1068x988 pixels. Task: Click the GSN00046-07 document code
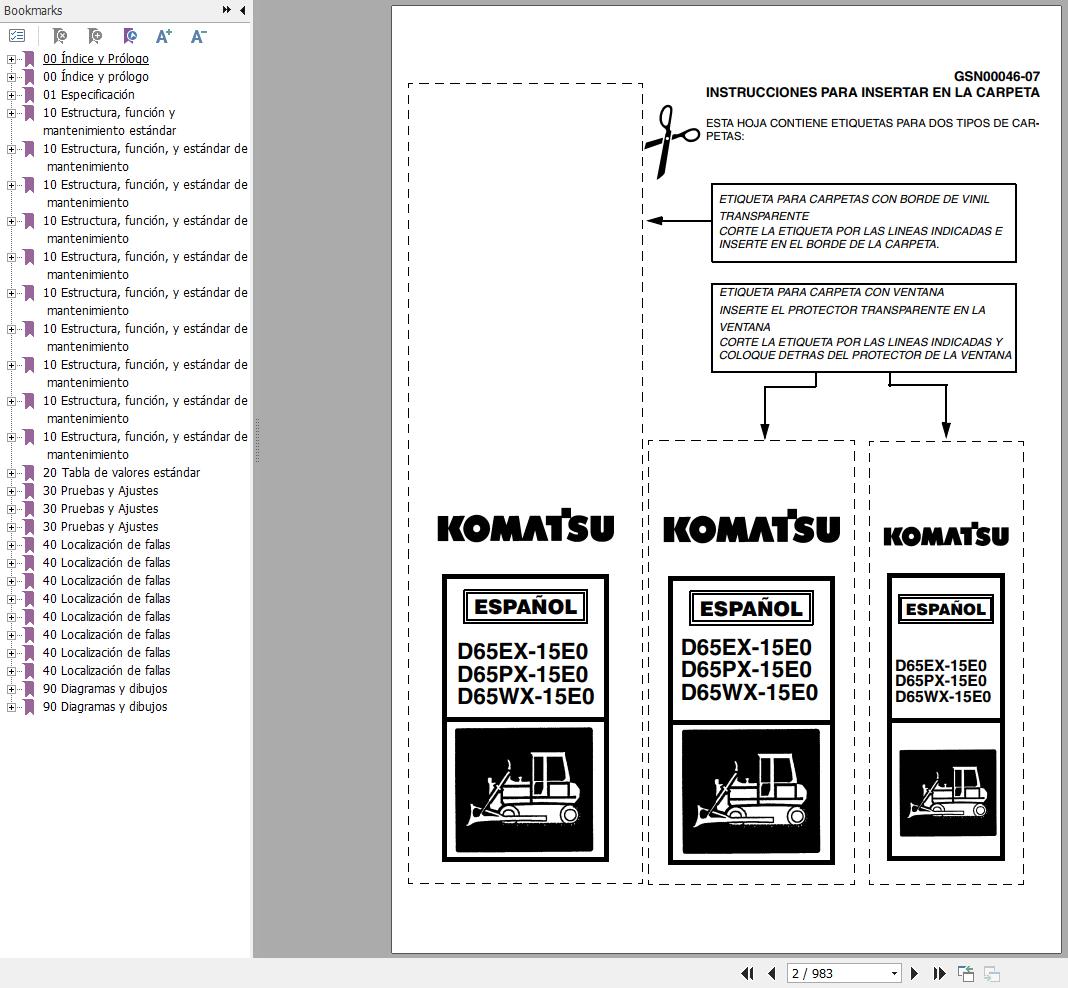click(x=996, y=76)
